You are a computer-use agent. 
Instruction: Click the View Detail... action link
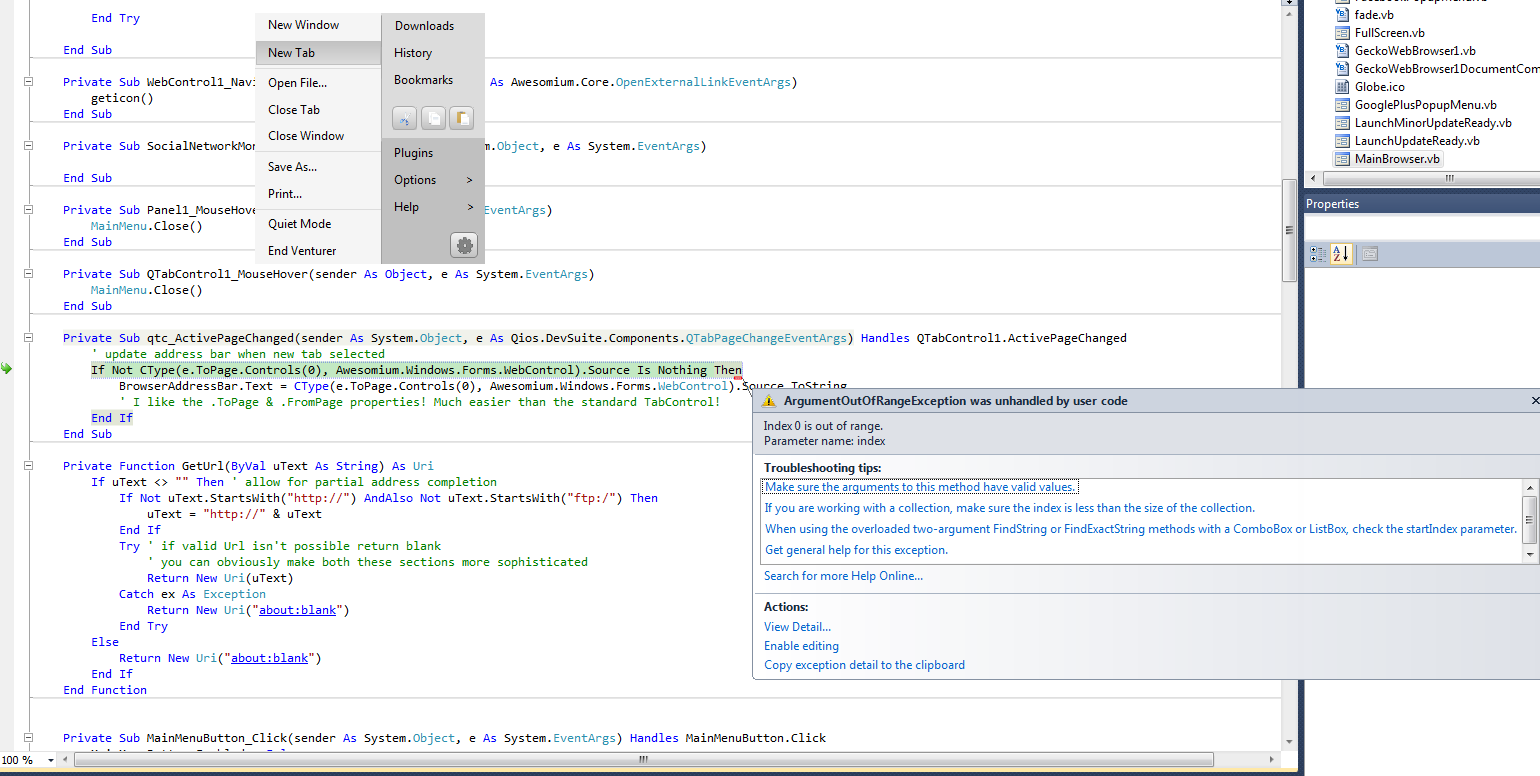pyautogui.click(x=797, y=627)
